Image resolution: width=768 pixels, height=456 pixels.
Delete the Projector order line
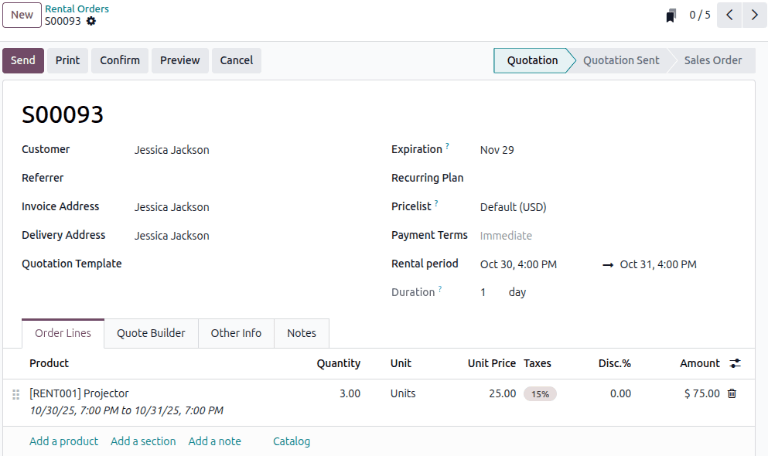(732, 394)
